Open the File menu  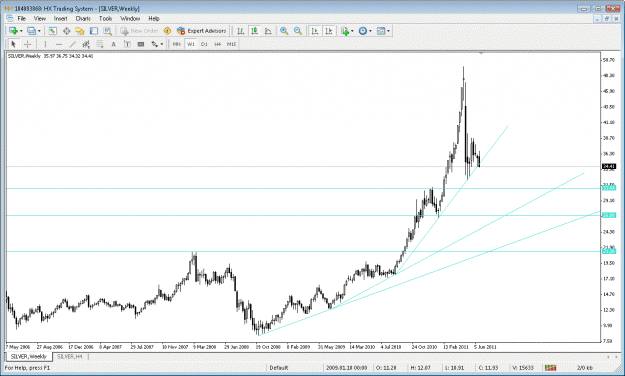pyautogui.click(x=22, y=18)
